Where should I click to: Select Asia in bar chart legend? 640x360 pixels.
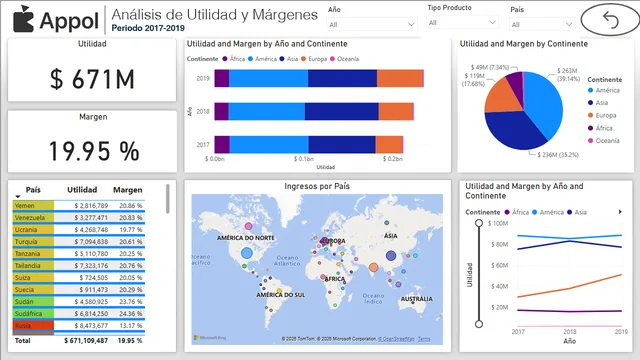pyautogui.click(x=289, y=59)
